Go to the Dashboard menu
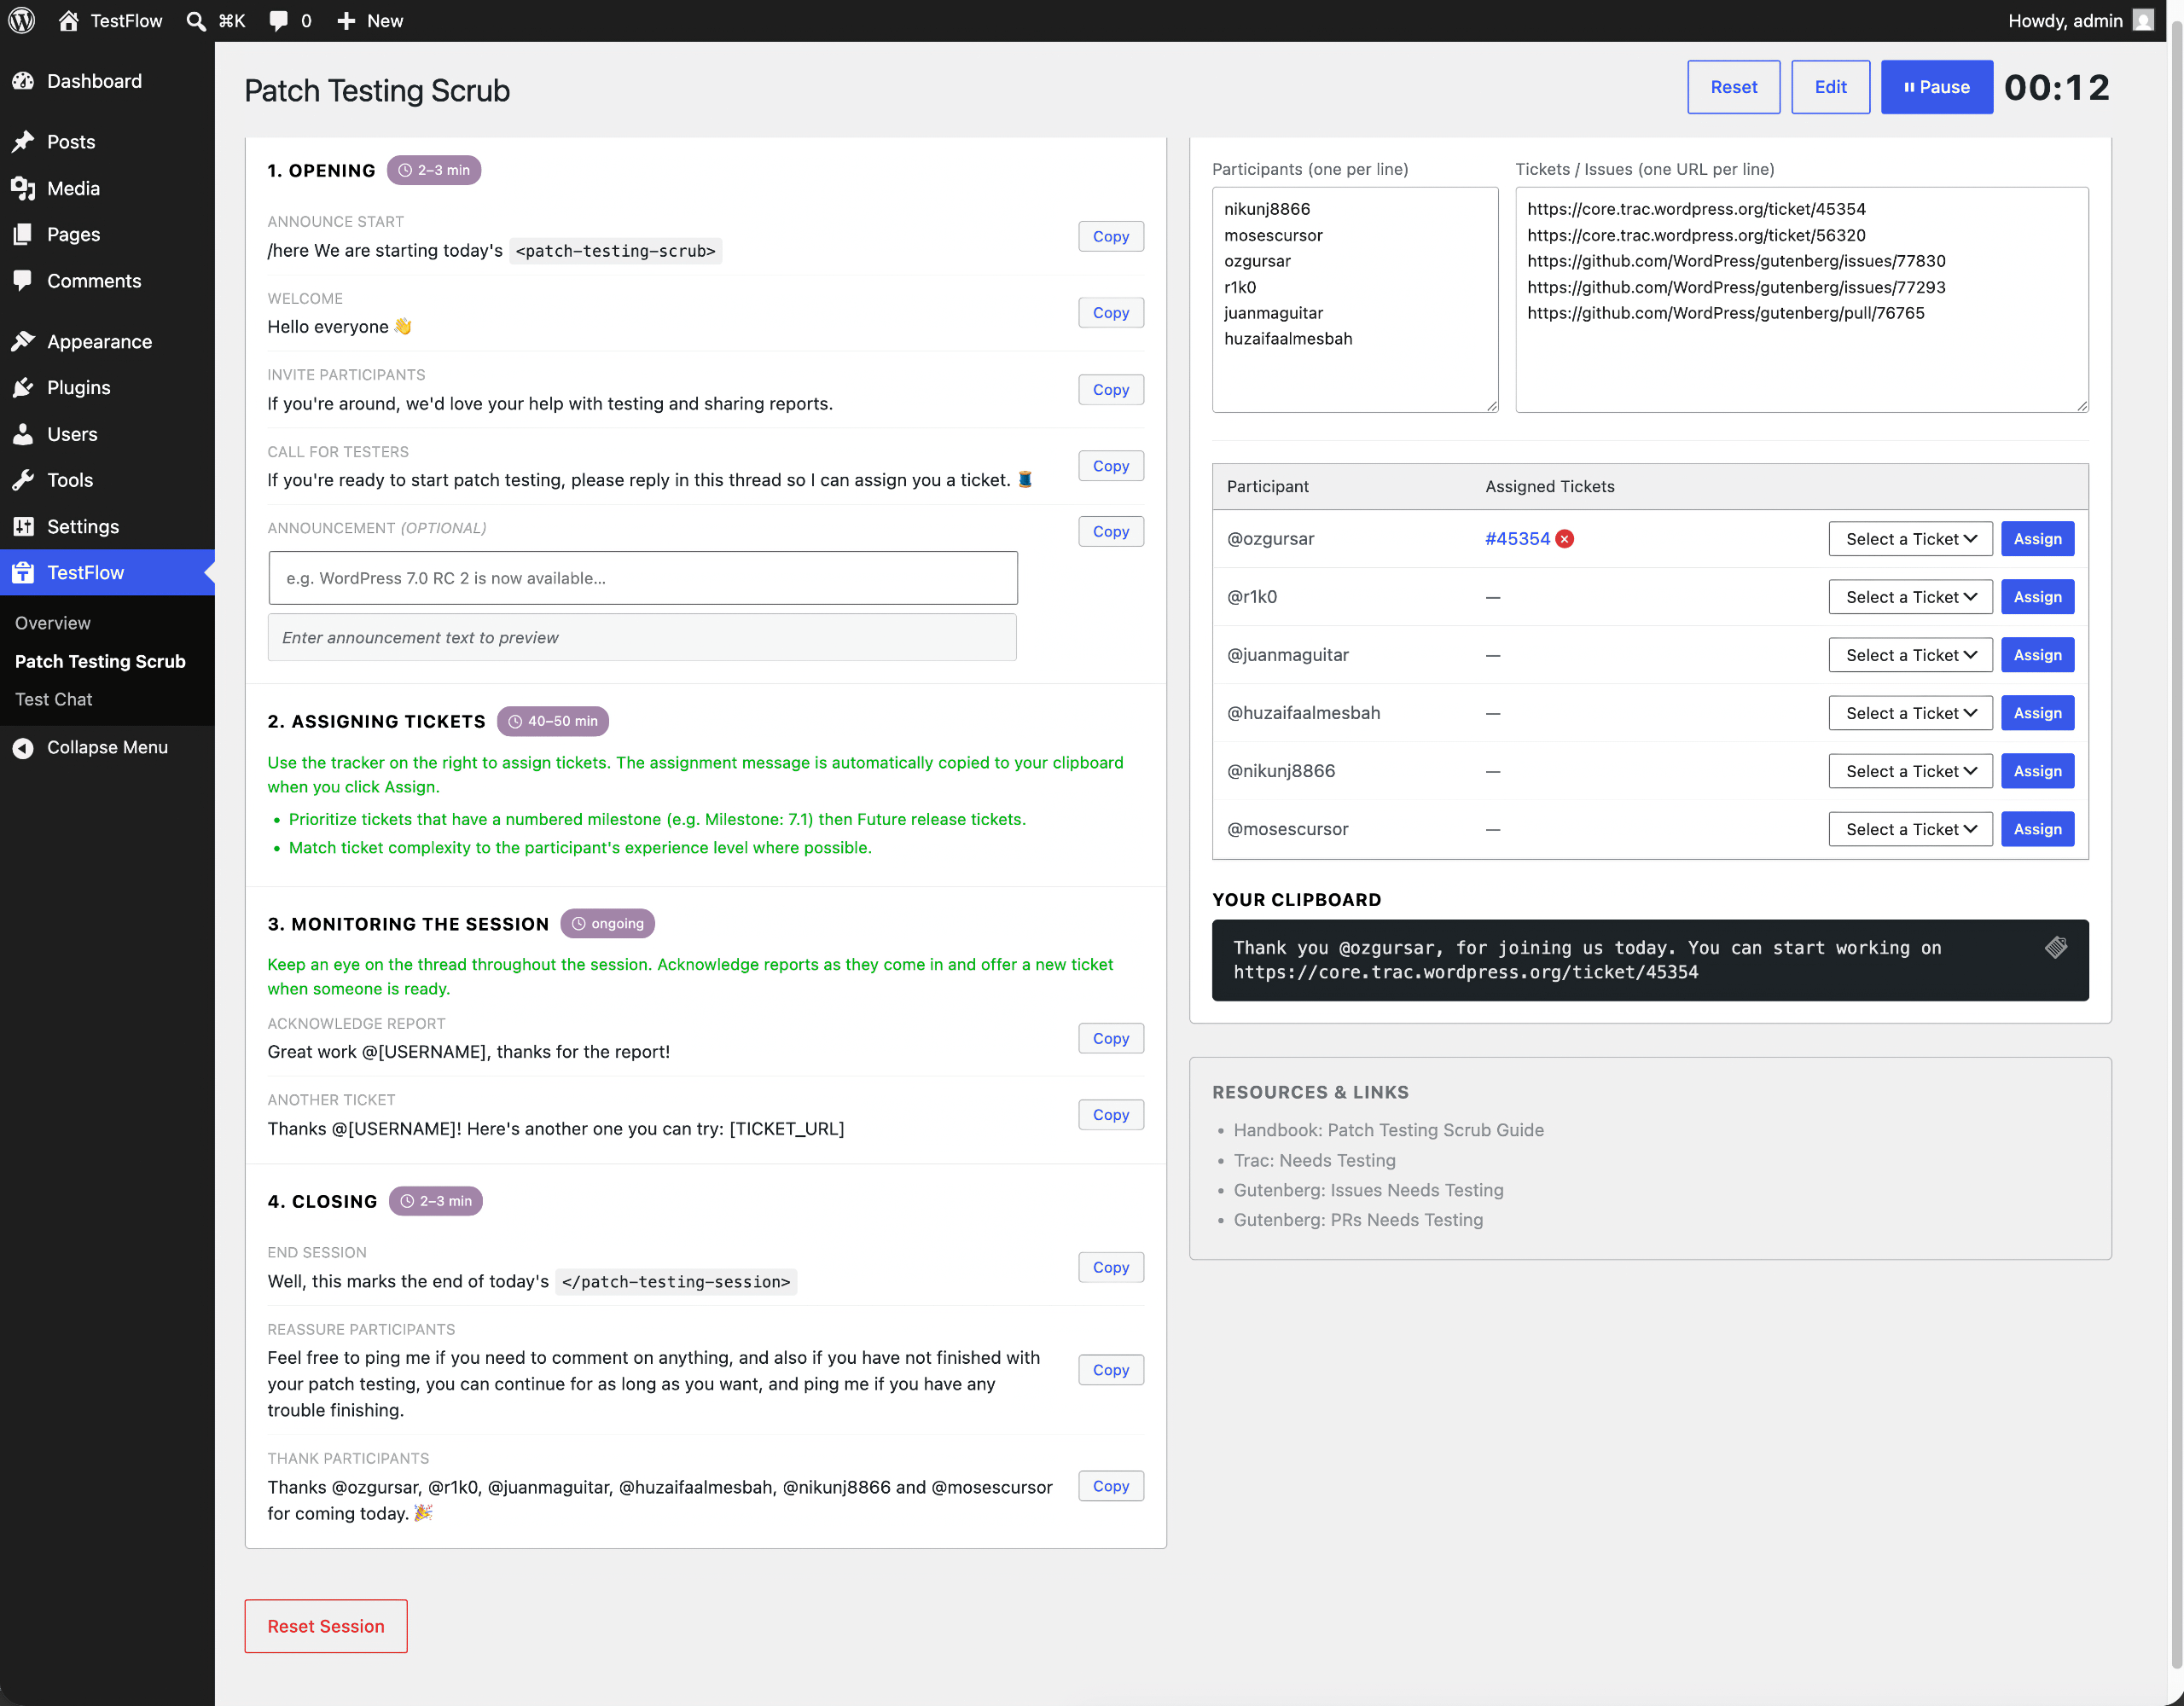The height and width of the screenshot is (1706, 2184). [x=94, y=81]
